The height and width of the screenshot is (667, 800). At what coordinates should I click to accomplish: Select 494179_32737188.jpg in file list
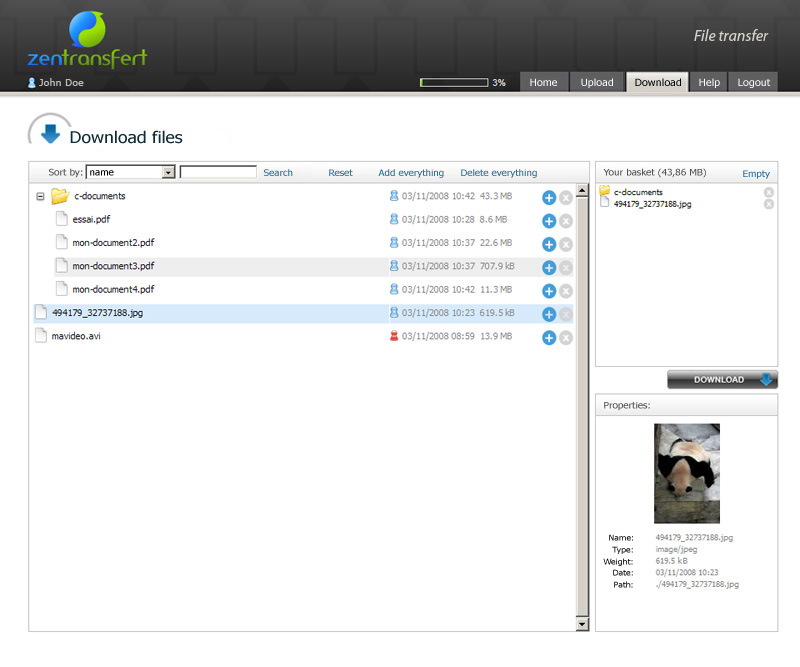[x=303, y=313]
